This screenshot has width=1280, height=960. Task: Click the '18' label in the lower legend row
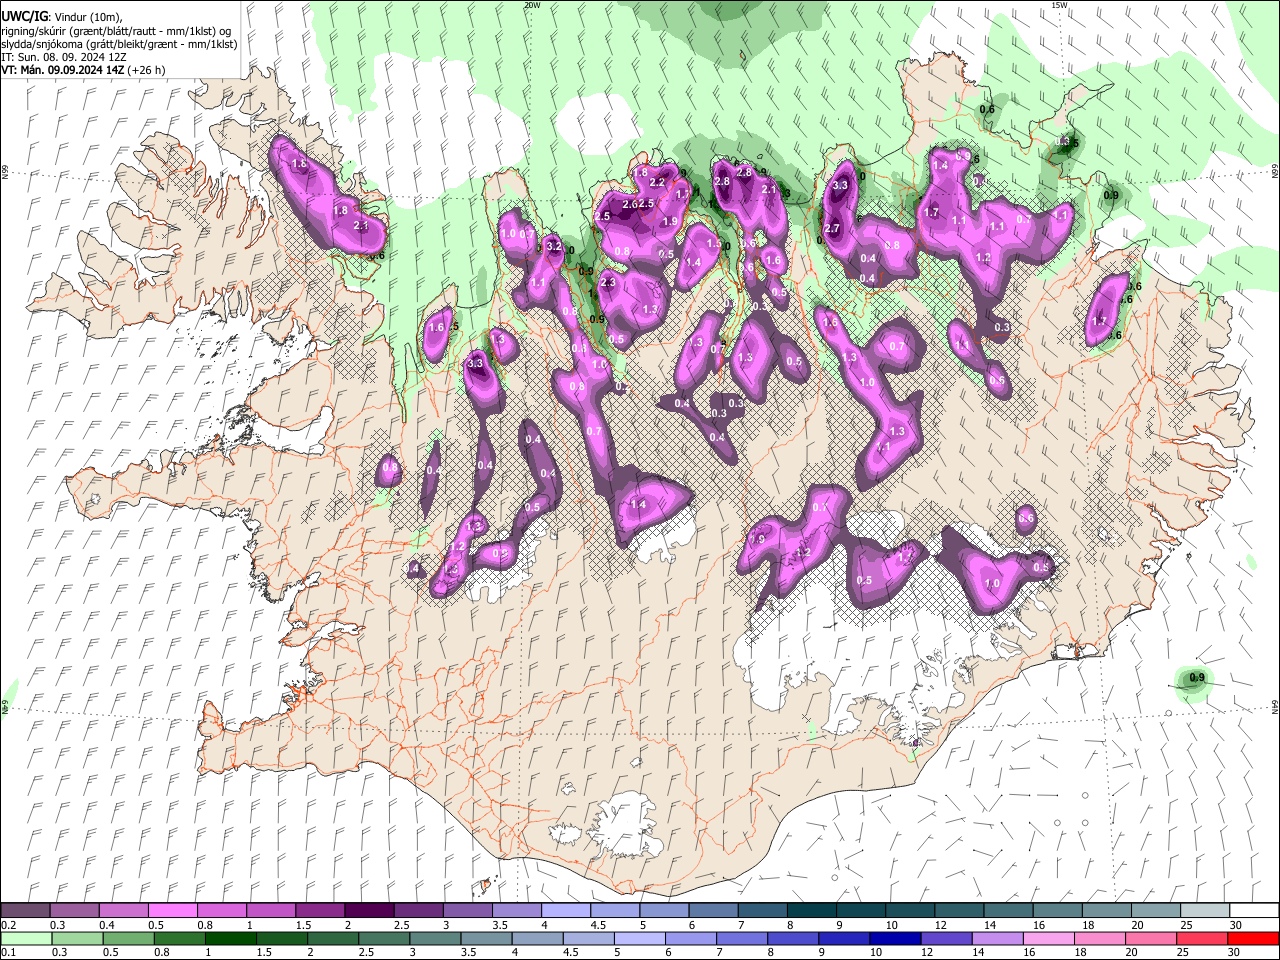coord(1081,952)
